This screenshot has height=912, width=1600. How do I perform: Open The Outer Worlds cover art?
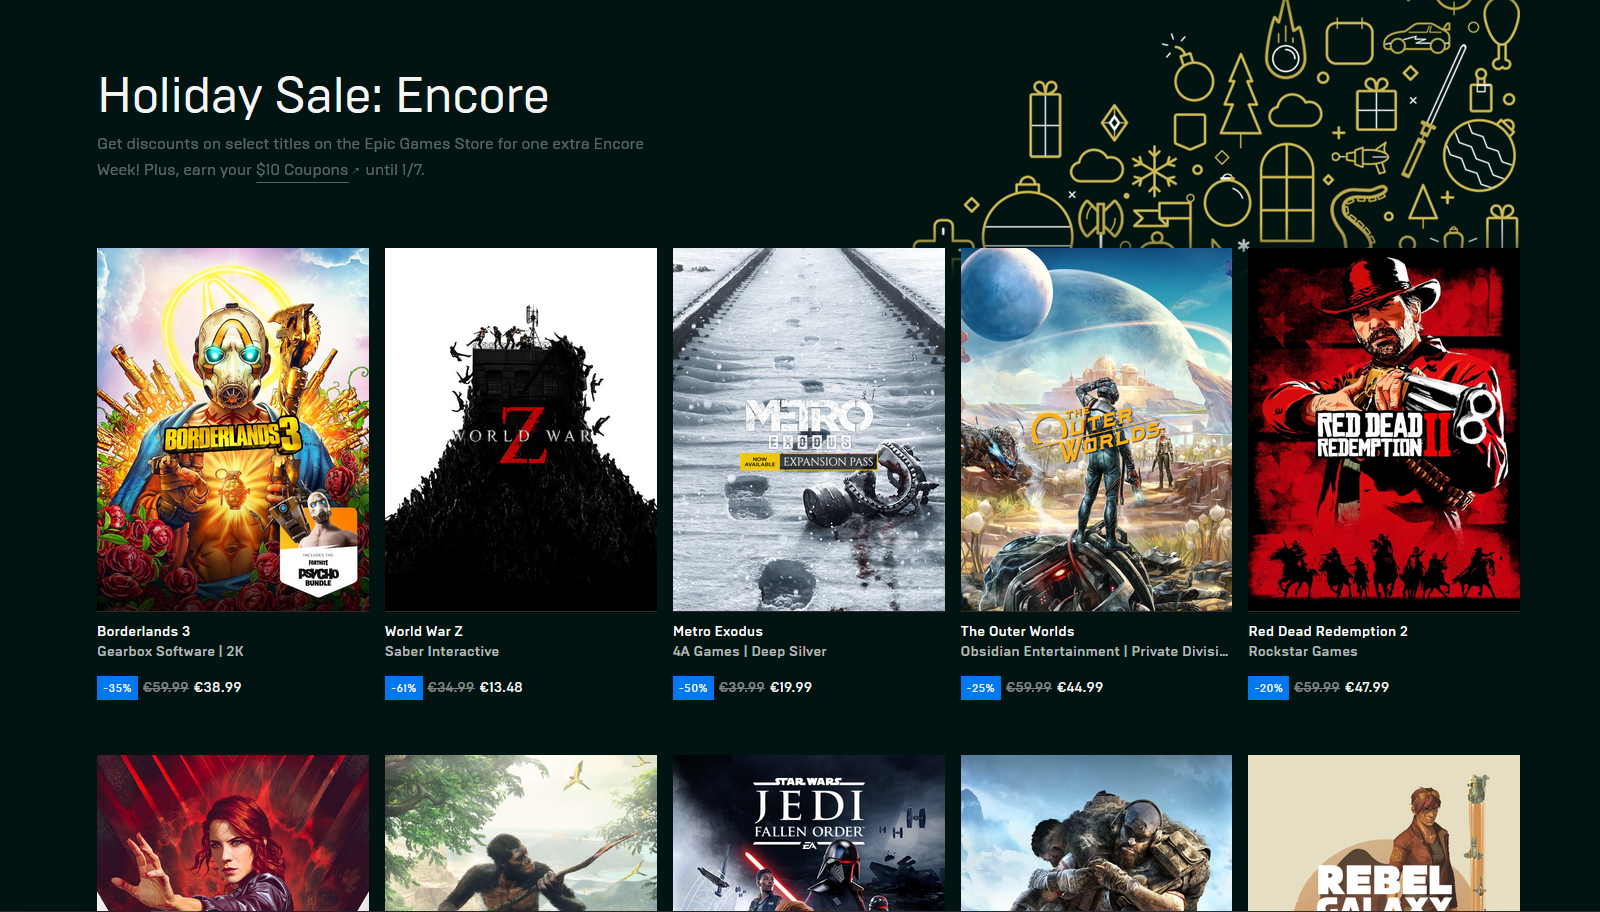click(1096, 429)
